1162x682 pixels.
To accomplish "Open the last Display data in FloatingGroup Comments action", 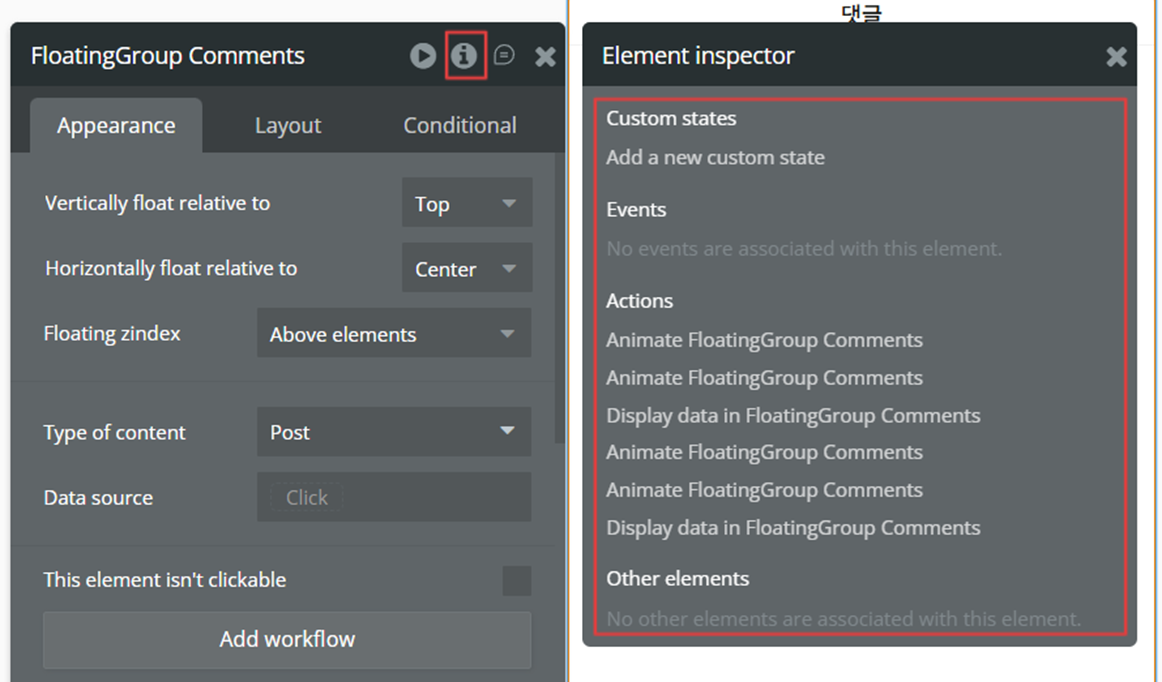I will pyautogui.click(x=793, y=528).
